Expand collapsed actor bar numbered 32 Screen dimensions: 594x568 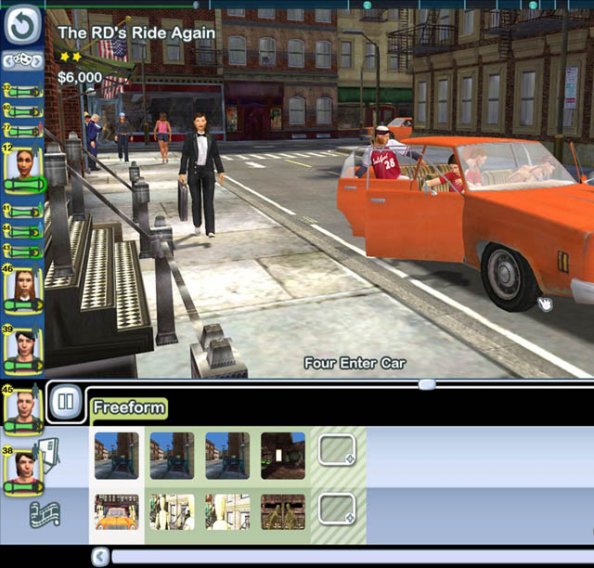point(23,91)
